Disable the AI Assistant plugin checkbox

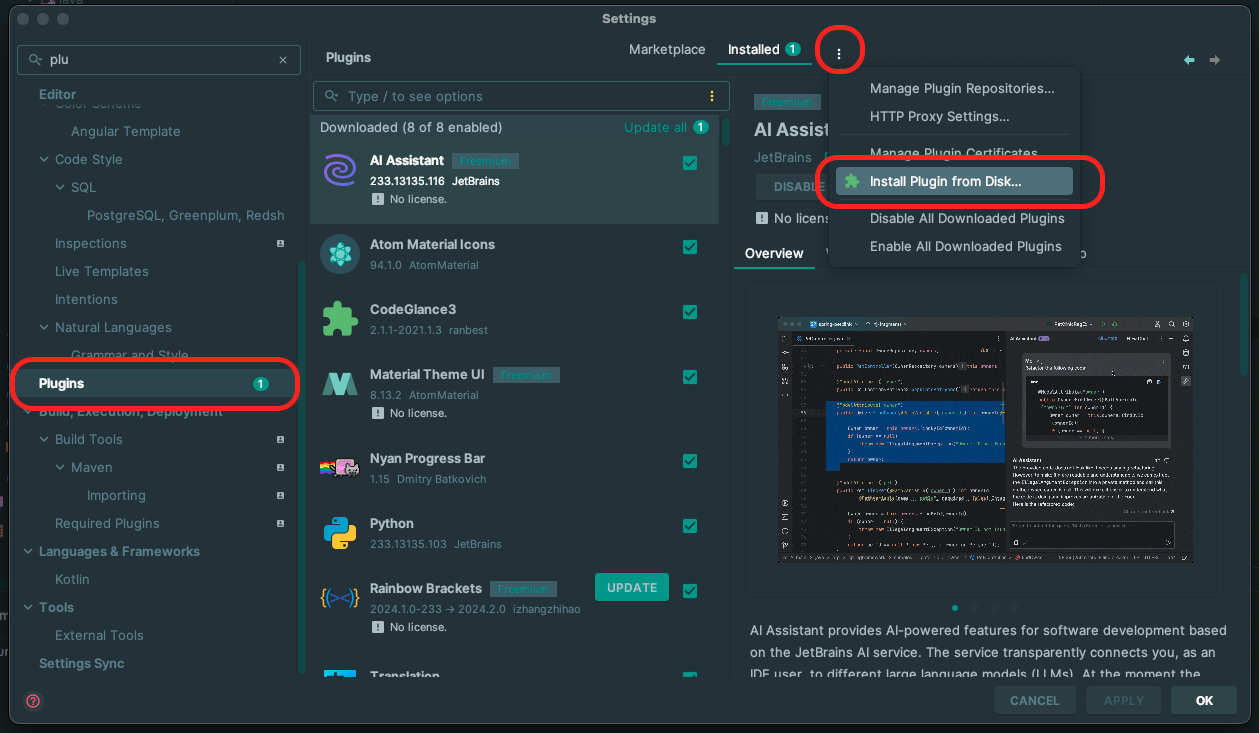pyautogui.click(x=690, y=163)
